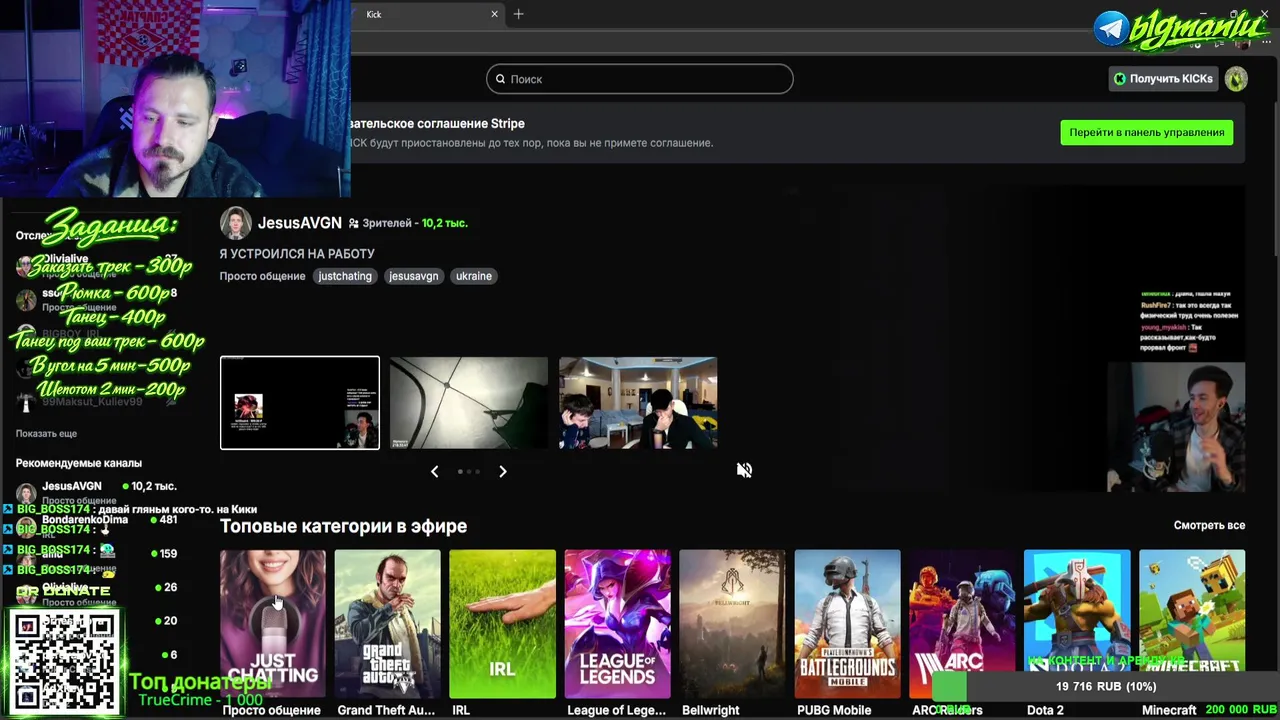Expand Показать еще in followed channels
The width and height of the screenshot is (1280, 720).
click(46, 433)
